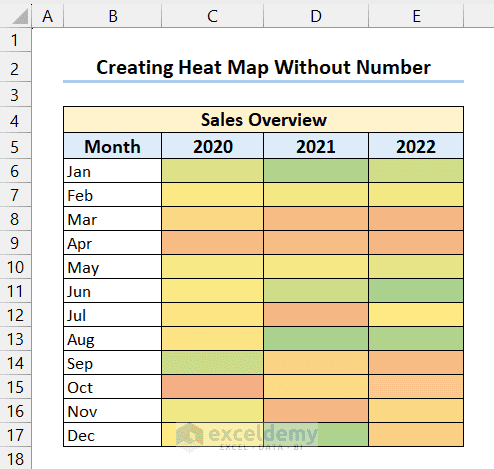Click the Mar 2021 orange heat map cell
This screenshot has width=494, height=469.
tap(316, 219)
